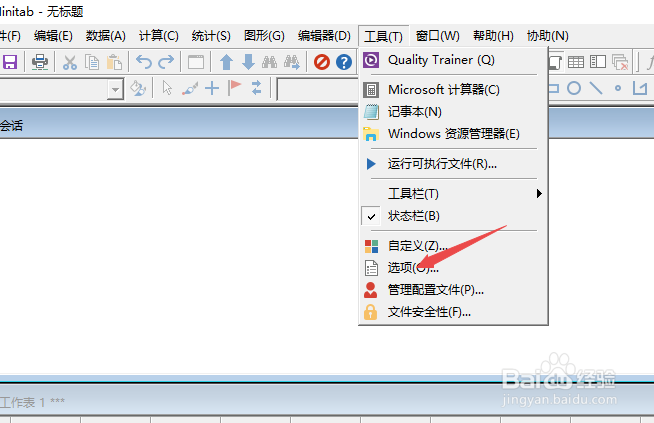Open Windows 资源管理器(E)
Image resolution: width=654 pixels, height=423 pixels.
pos(453,134)
